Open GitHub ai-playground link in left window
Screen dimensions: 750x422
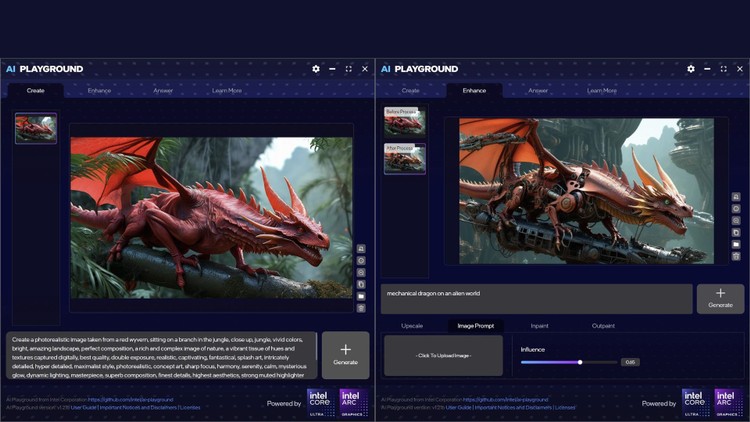(x=131, y=400)
